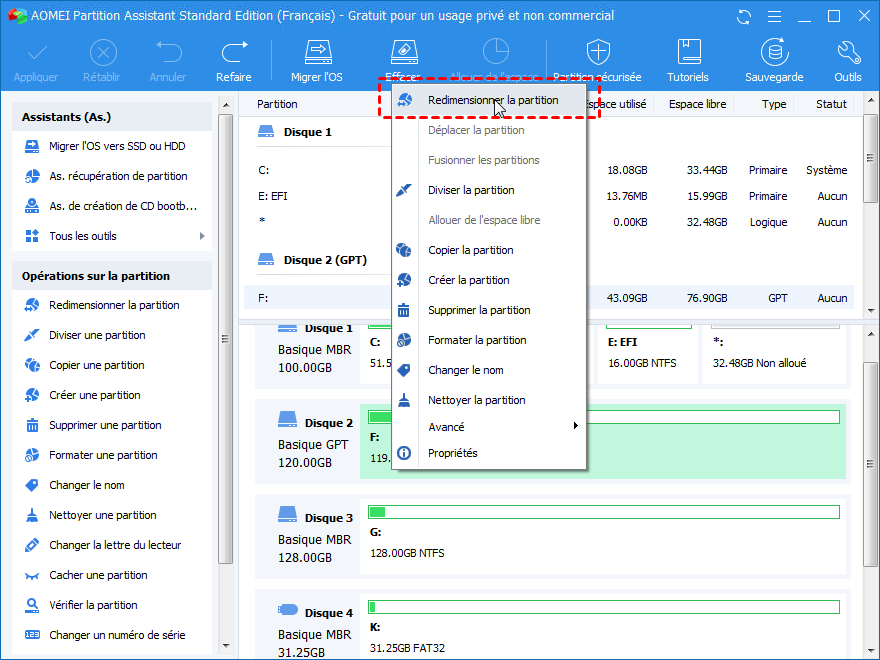Select Disque 3 Basique MBR disk label
The height and width of the screenshot is (660, 880).
(x=314, y=536)
